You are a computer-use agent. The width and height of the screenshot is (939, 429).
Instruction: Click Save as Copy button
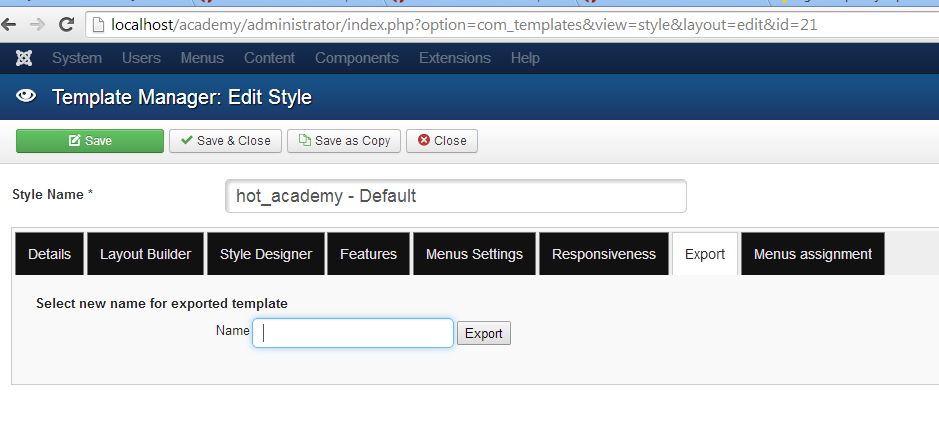coord(344,141)
